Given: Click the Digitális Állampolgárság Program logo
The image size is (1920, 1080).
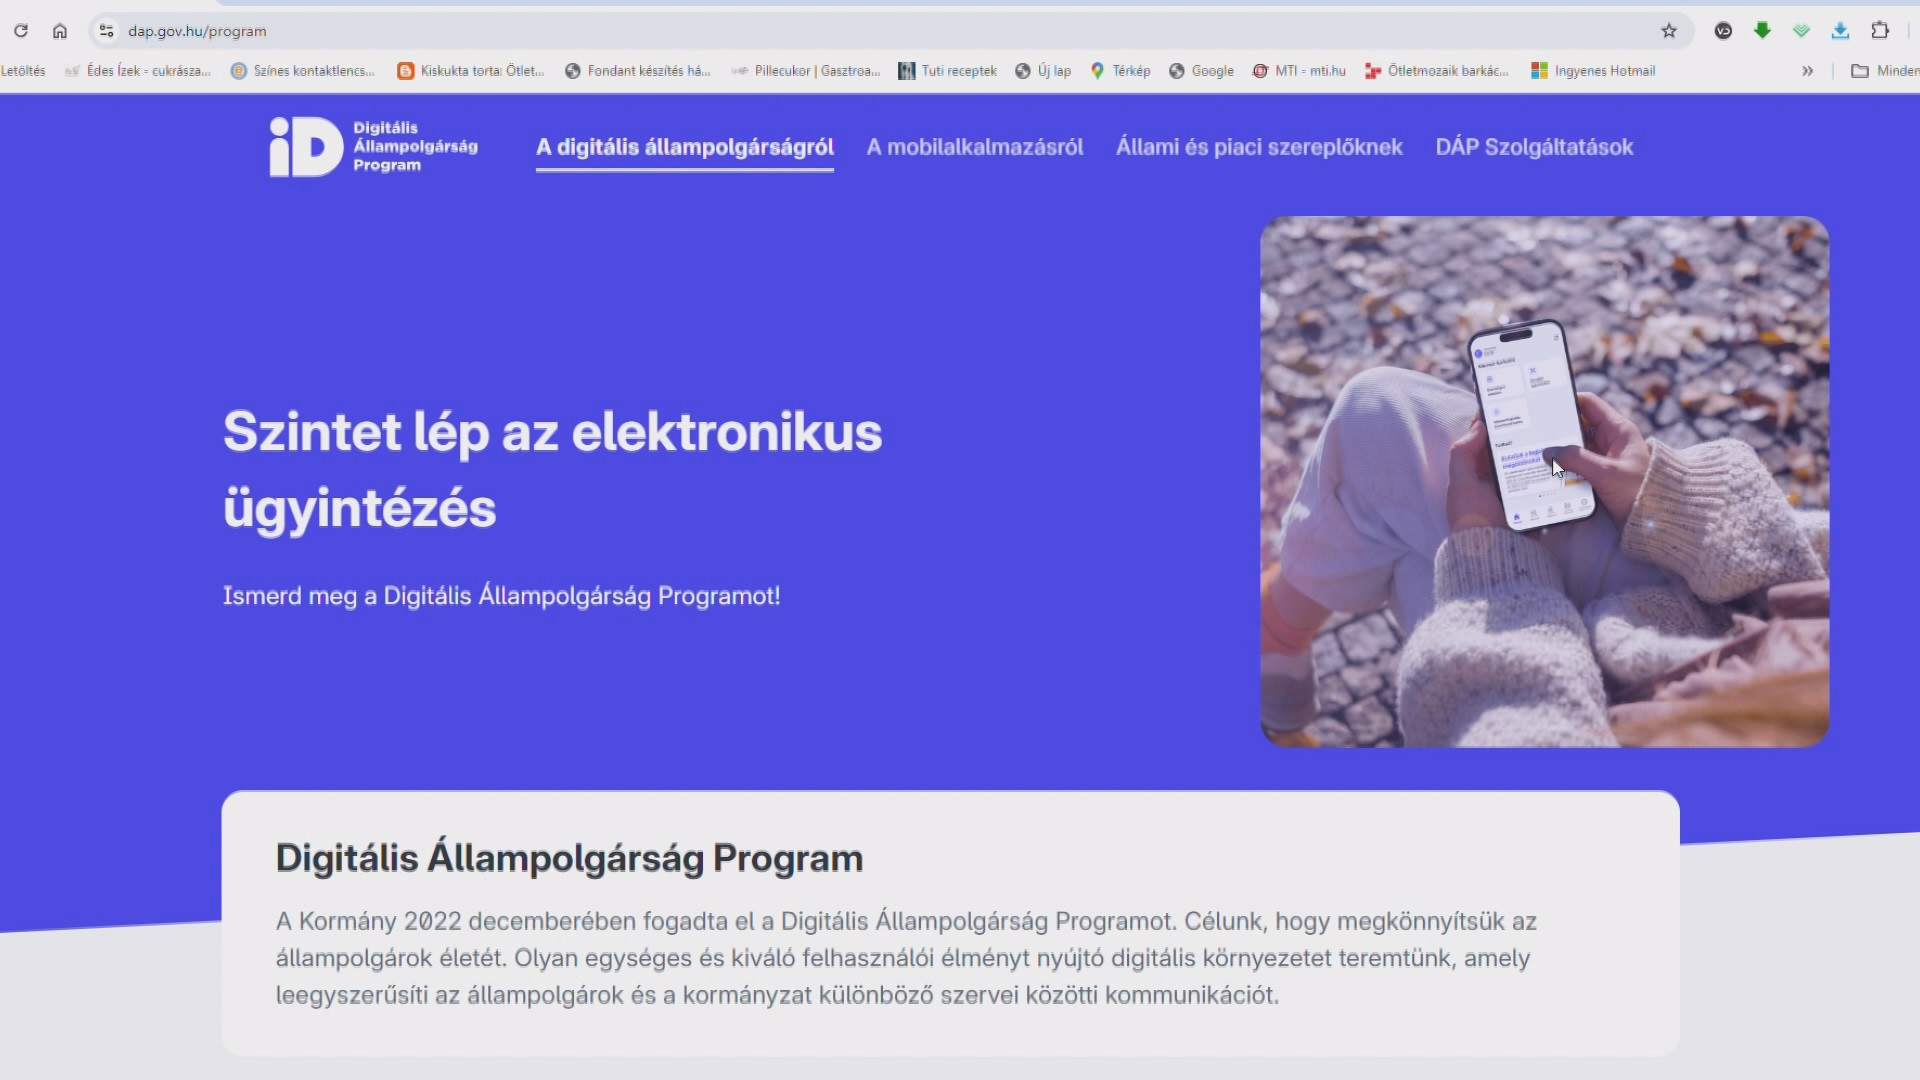Looking at the screenshot, I should [x=373, y=147].
